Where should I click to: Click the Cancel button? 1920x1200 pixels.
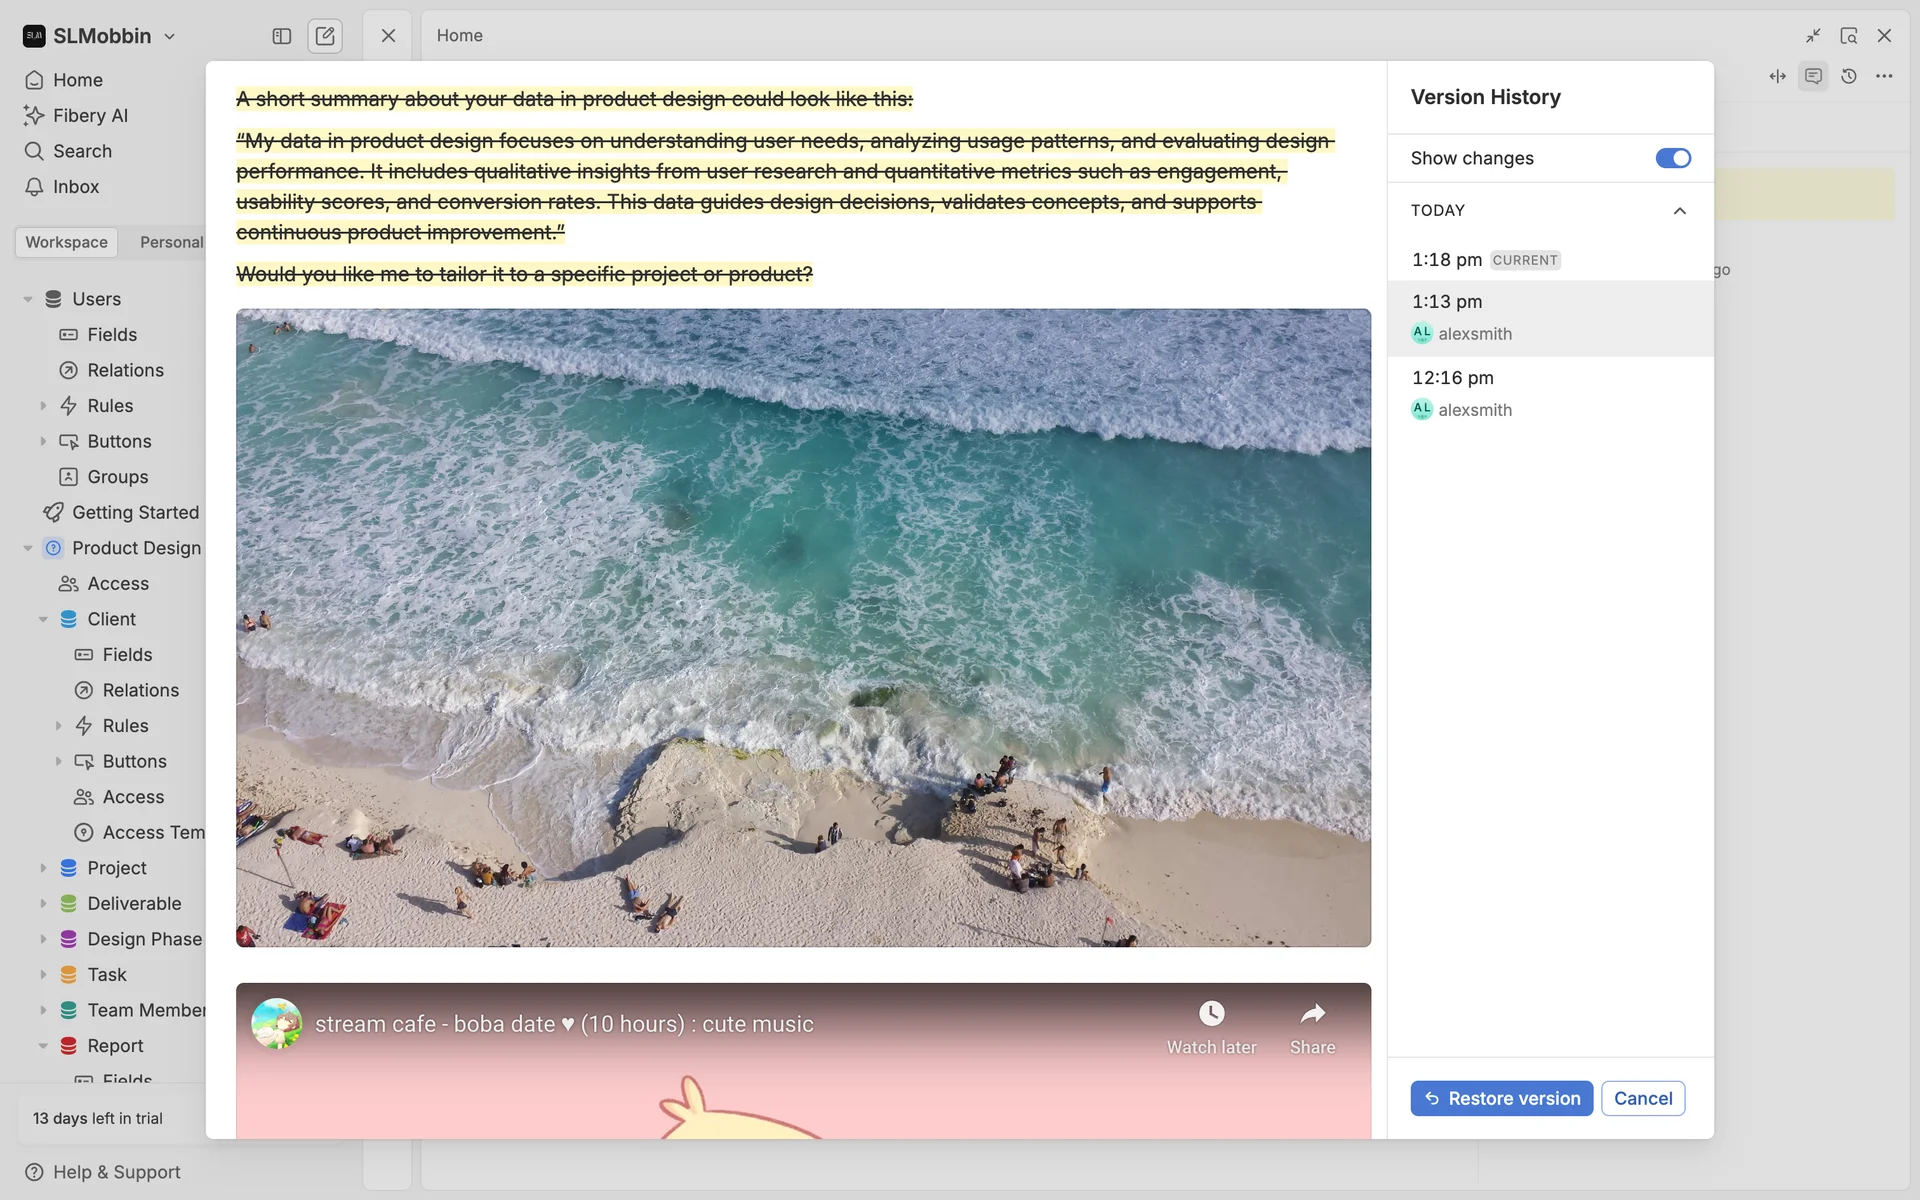1642,1098
